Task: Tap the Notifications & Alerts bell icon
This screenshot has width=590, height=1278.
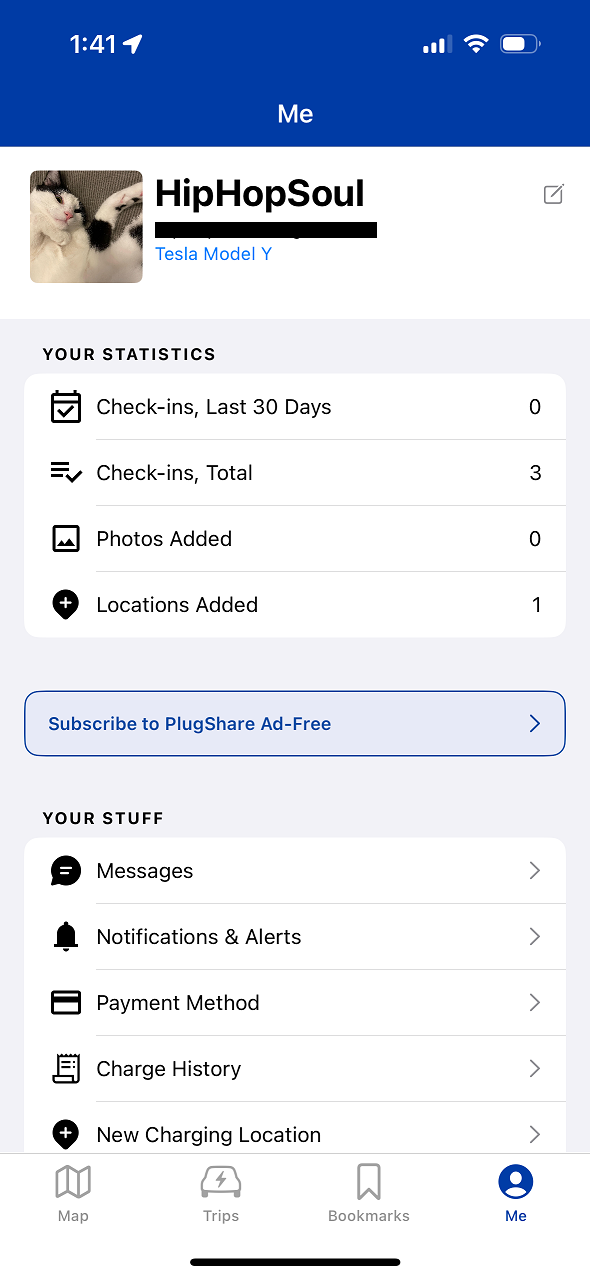Action: pyautogui.click(x=66, y=937)
